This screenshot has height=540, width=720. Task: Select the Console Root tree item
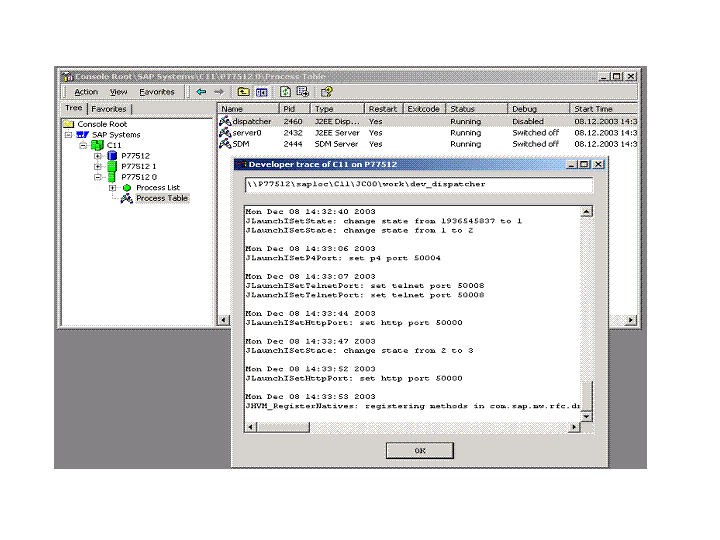pos(102,124)
